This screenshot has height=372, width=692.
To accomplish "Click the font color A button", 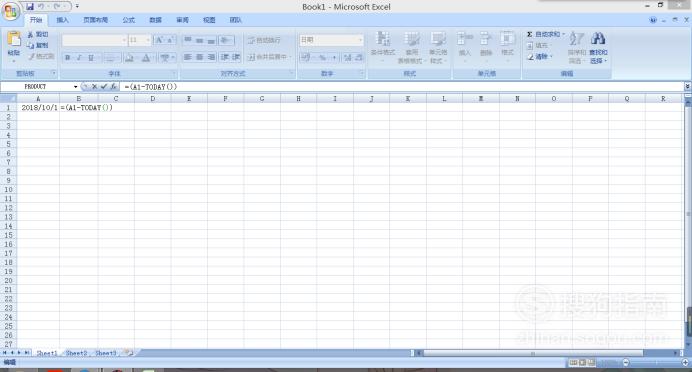I will tap(146, 57).
